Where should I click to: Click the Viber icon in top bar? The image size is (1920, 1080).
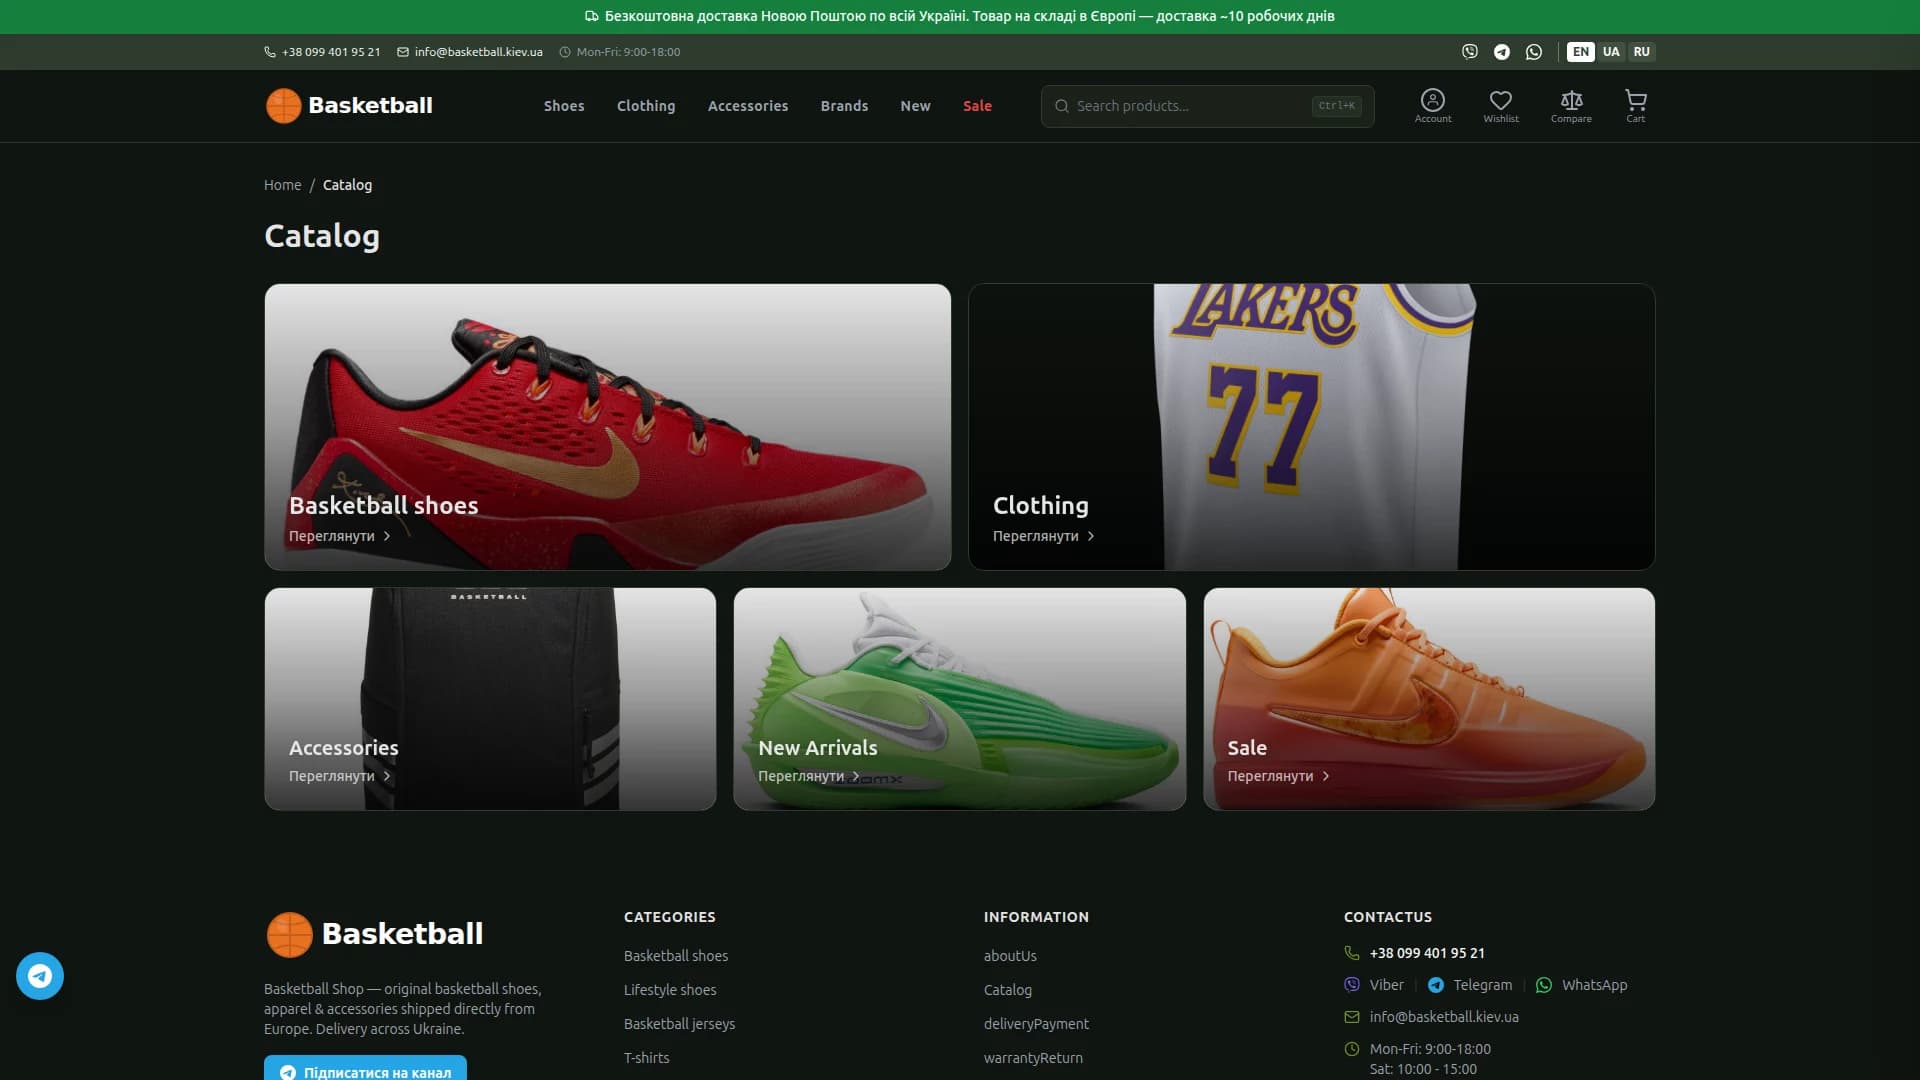coord(1469,52)
